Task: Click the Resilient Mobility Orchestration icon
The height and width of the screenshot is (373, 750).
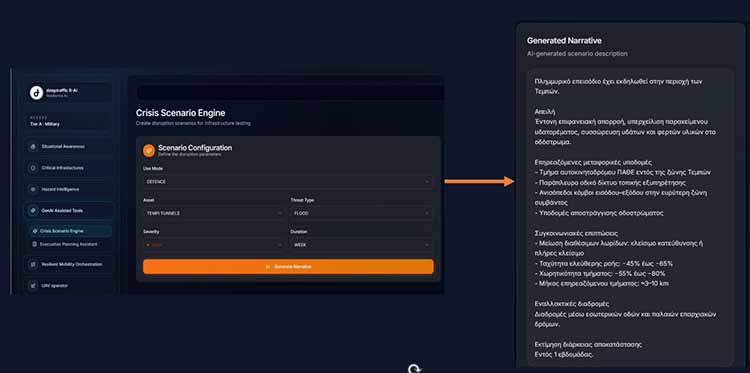Action: (33, 264)
